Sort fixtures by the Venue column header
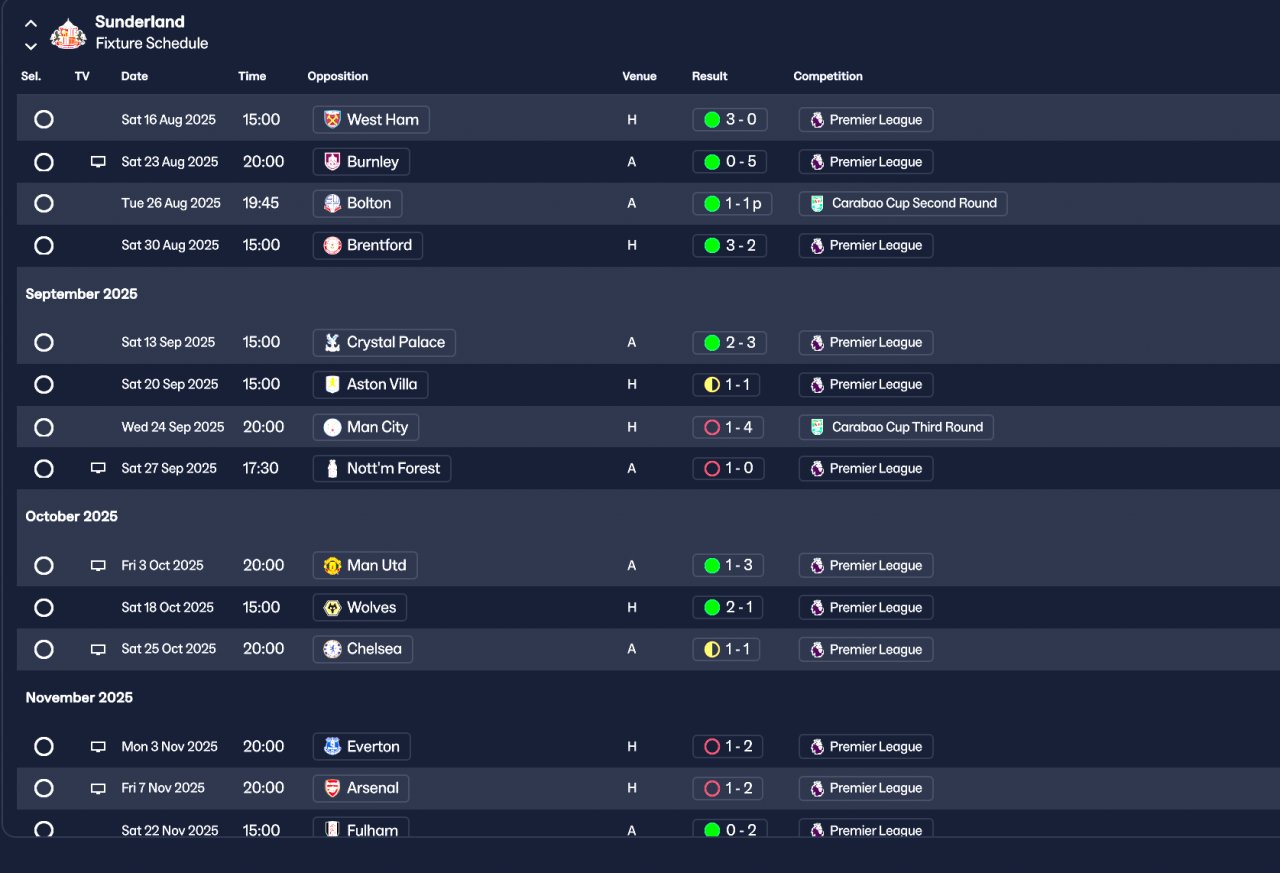The image size is (1280, 873). [x=639, y=76]
